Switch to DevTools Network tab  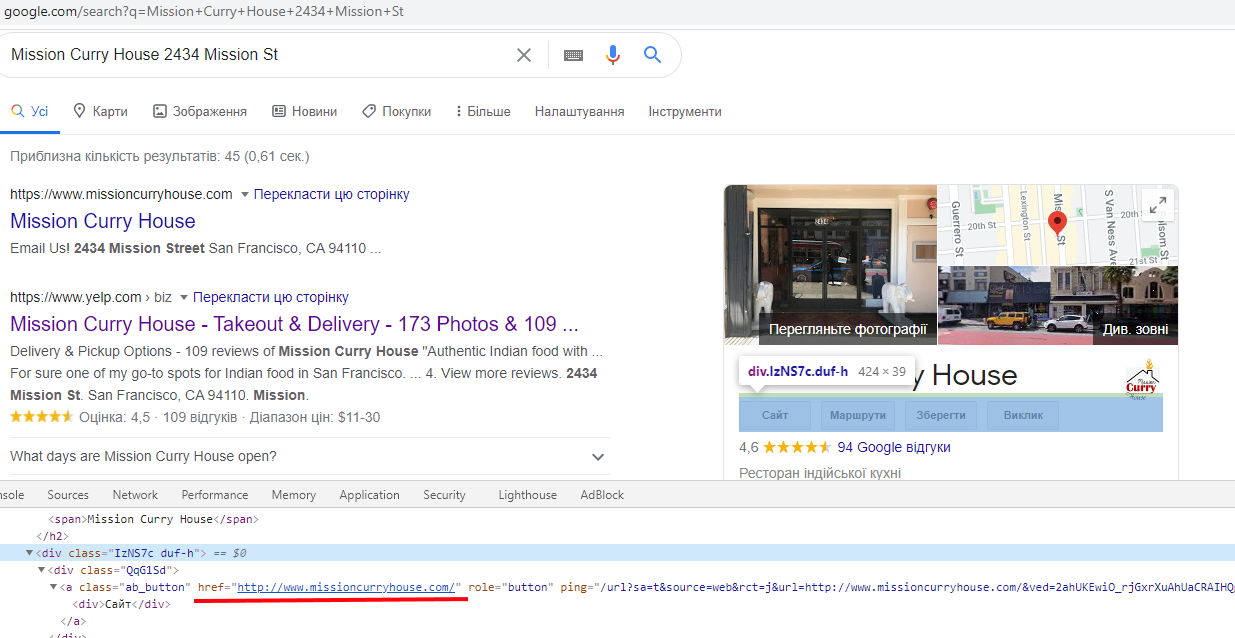pyautogui.click(x=135, y=494)
